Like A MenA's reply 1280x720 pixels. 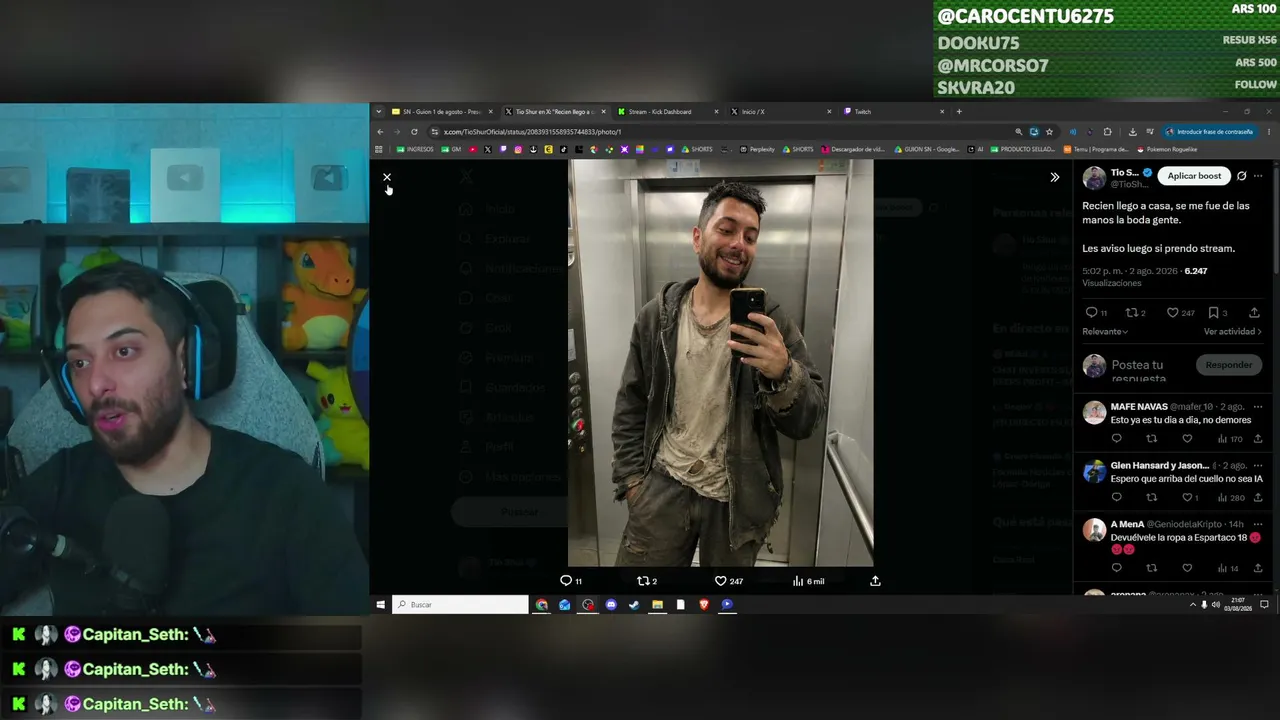[x=1187, y=568]
